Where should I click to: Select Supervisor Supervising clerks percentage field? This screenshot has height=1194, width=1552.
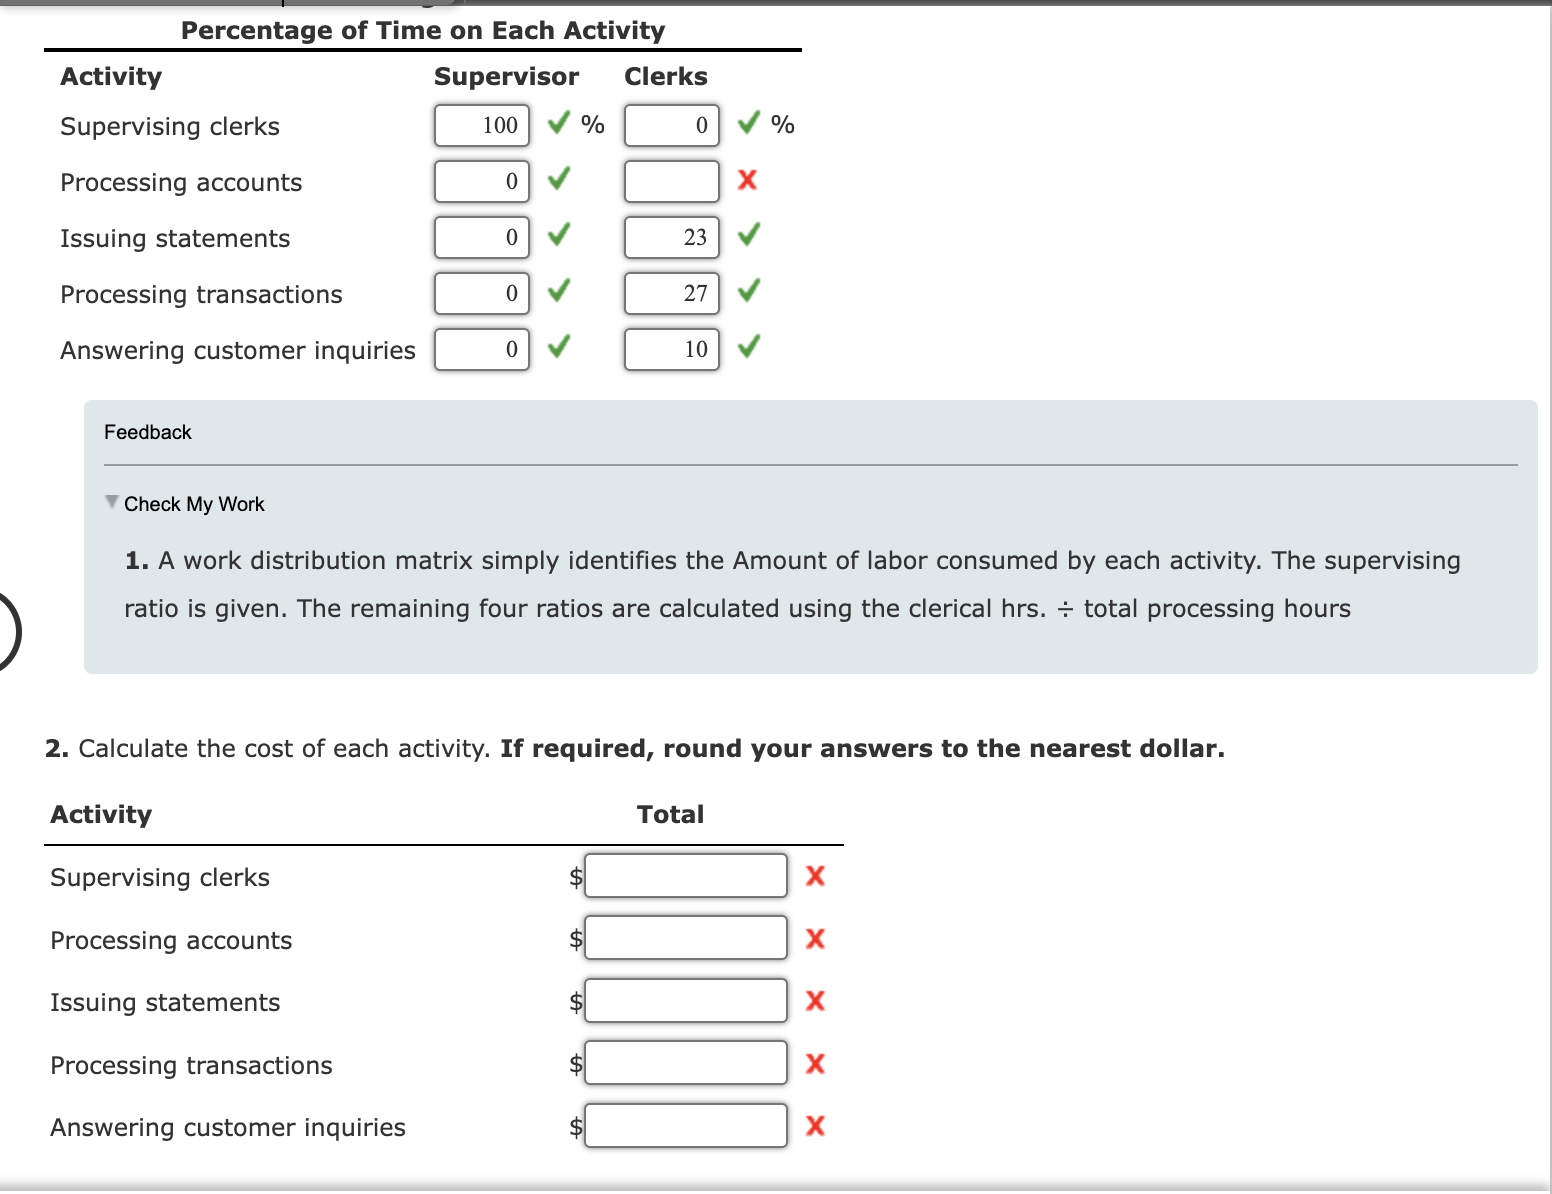(x=482, y=125)
